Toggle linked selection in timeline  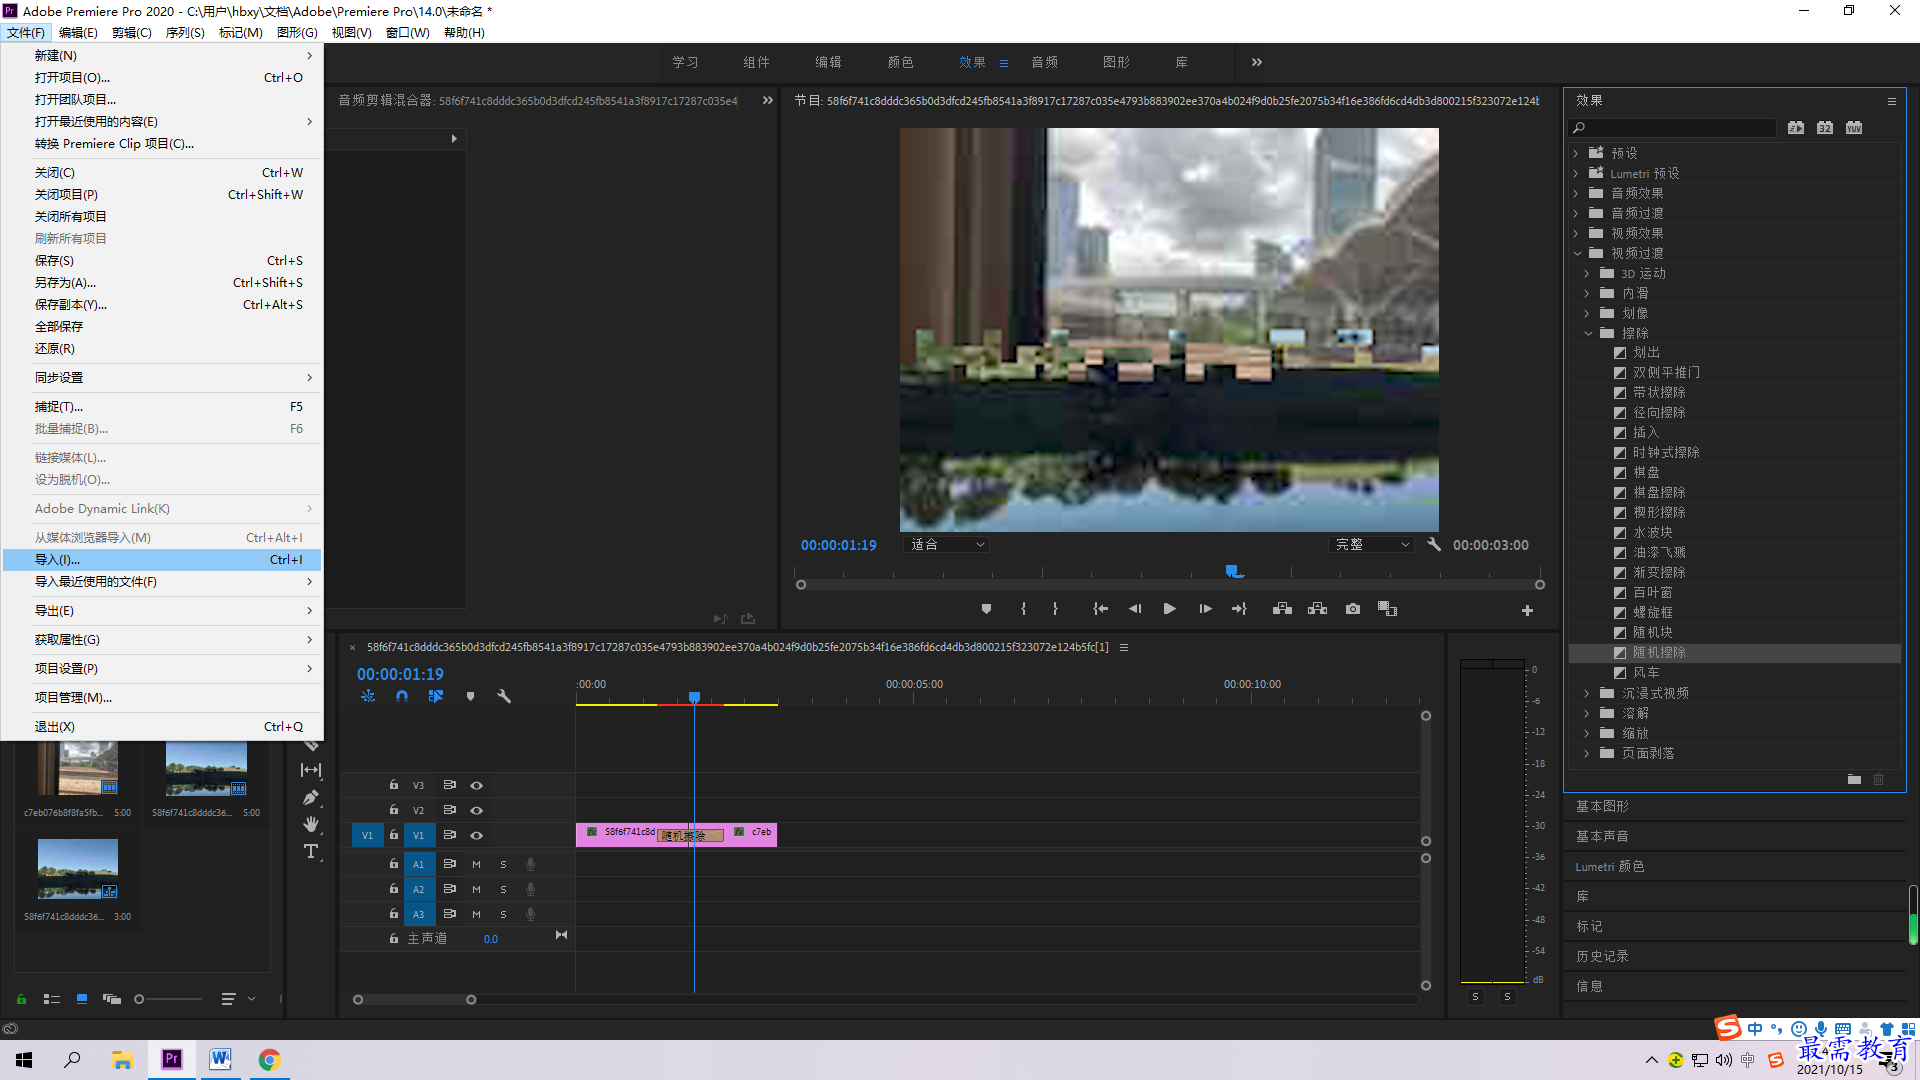(436, 696)
